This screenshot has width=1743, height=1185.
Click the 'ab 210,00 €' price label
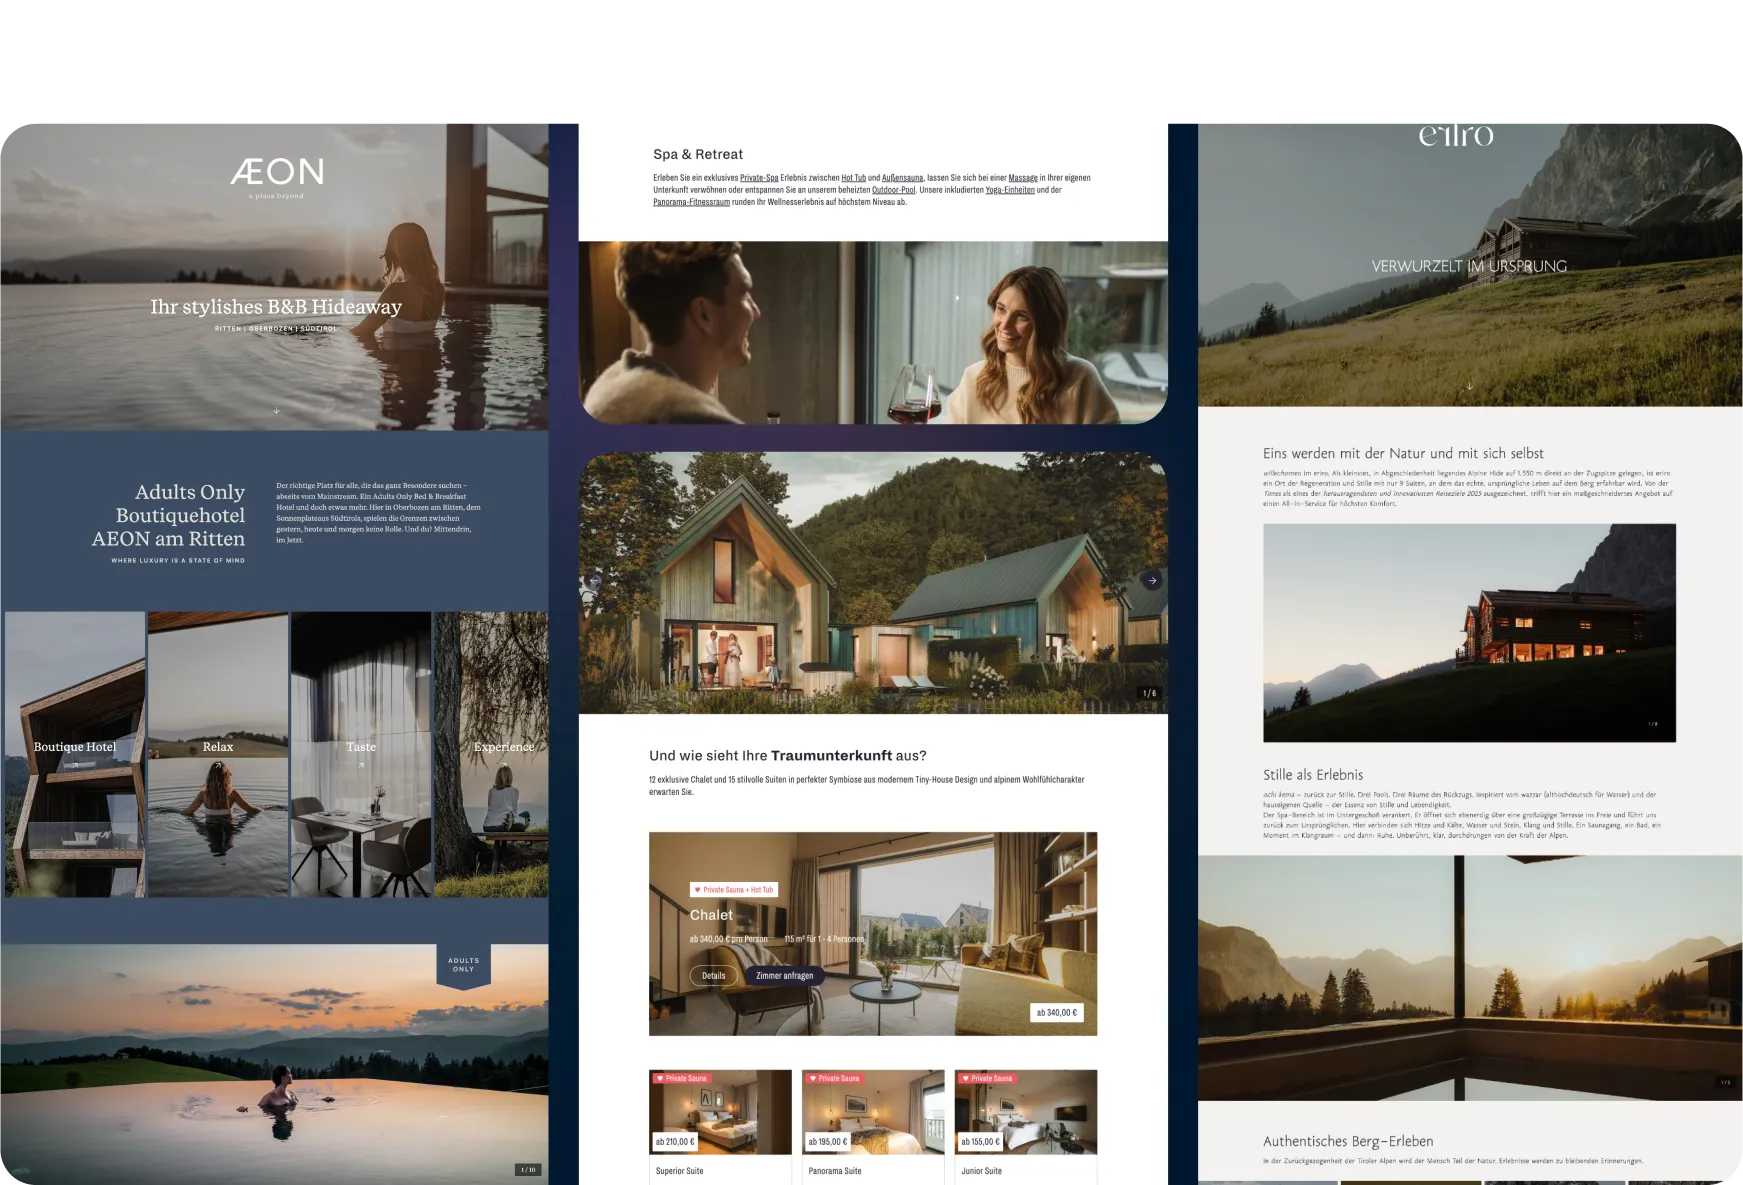[675, 1142]
